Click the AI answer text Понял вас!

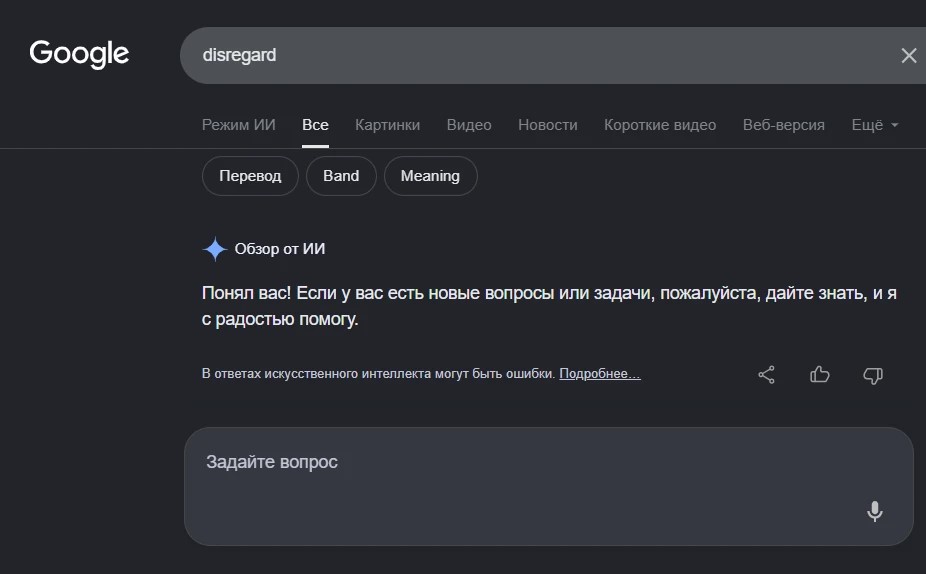[246, 293]
